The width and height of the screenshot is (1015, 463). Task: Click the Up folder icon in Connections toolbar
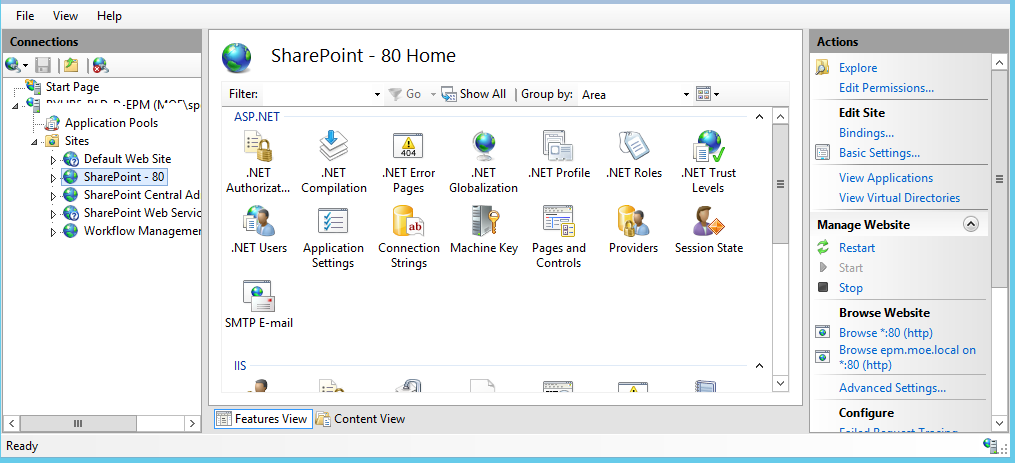(71, 65)
